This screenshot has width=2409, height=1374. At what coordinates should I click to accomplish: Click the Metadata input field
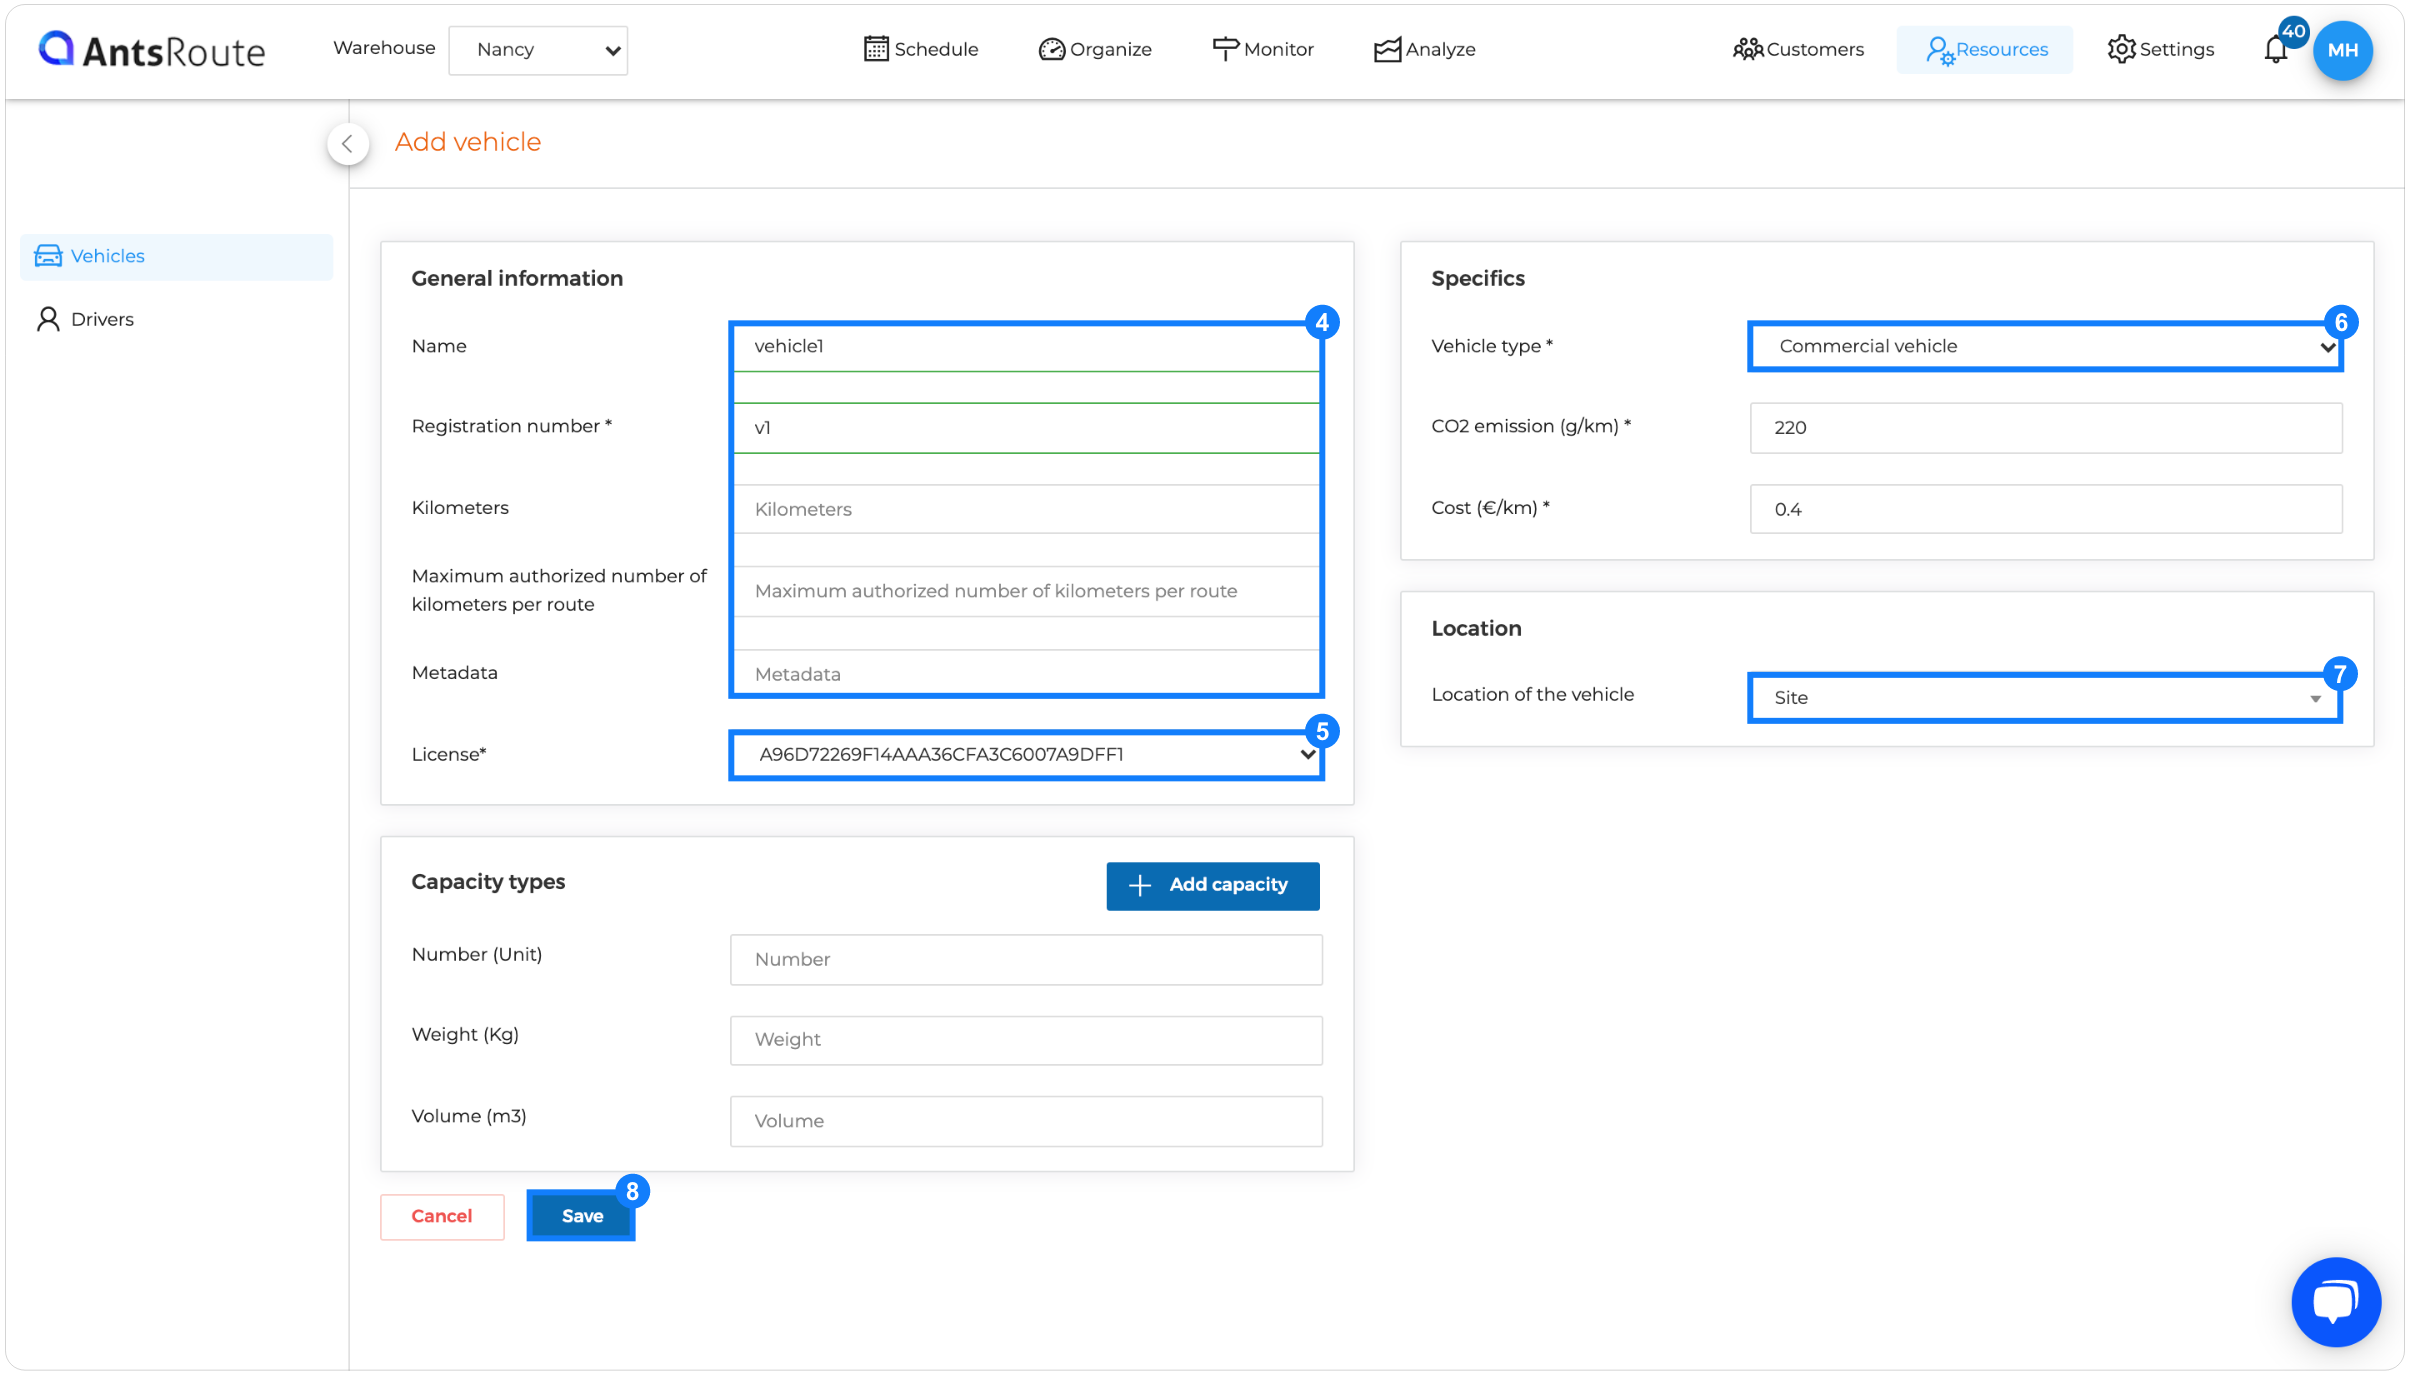pyautogui.click(x=1026, y=673)
